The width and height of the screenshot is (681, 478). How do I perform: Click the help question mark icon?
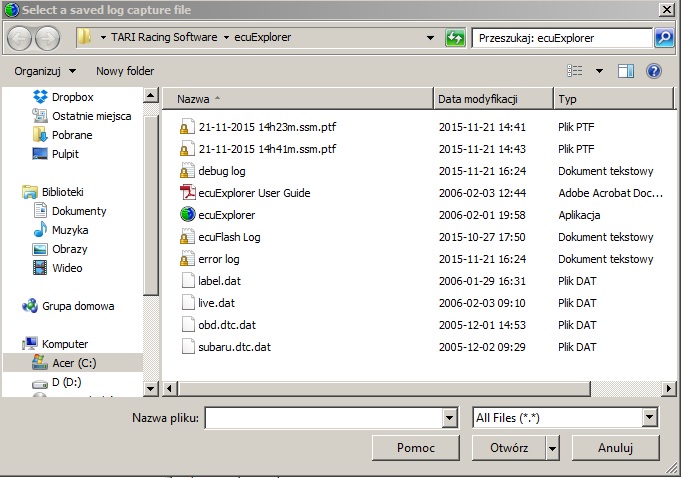point(654,71)
